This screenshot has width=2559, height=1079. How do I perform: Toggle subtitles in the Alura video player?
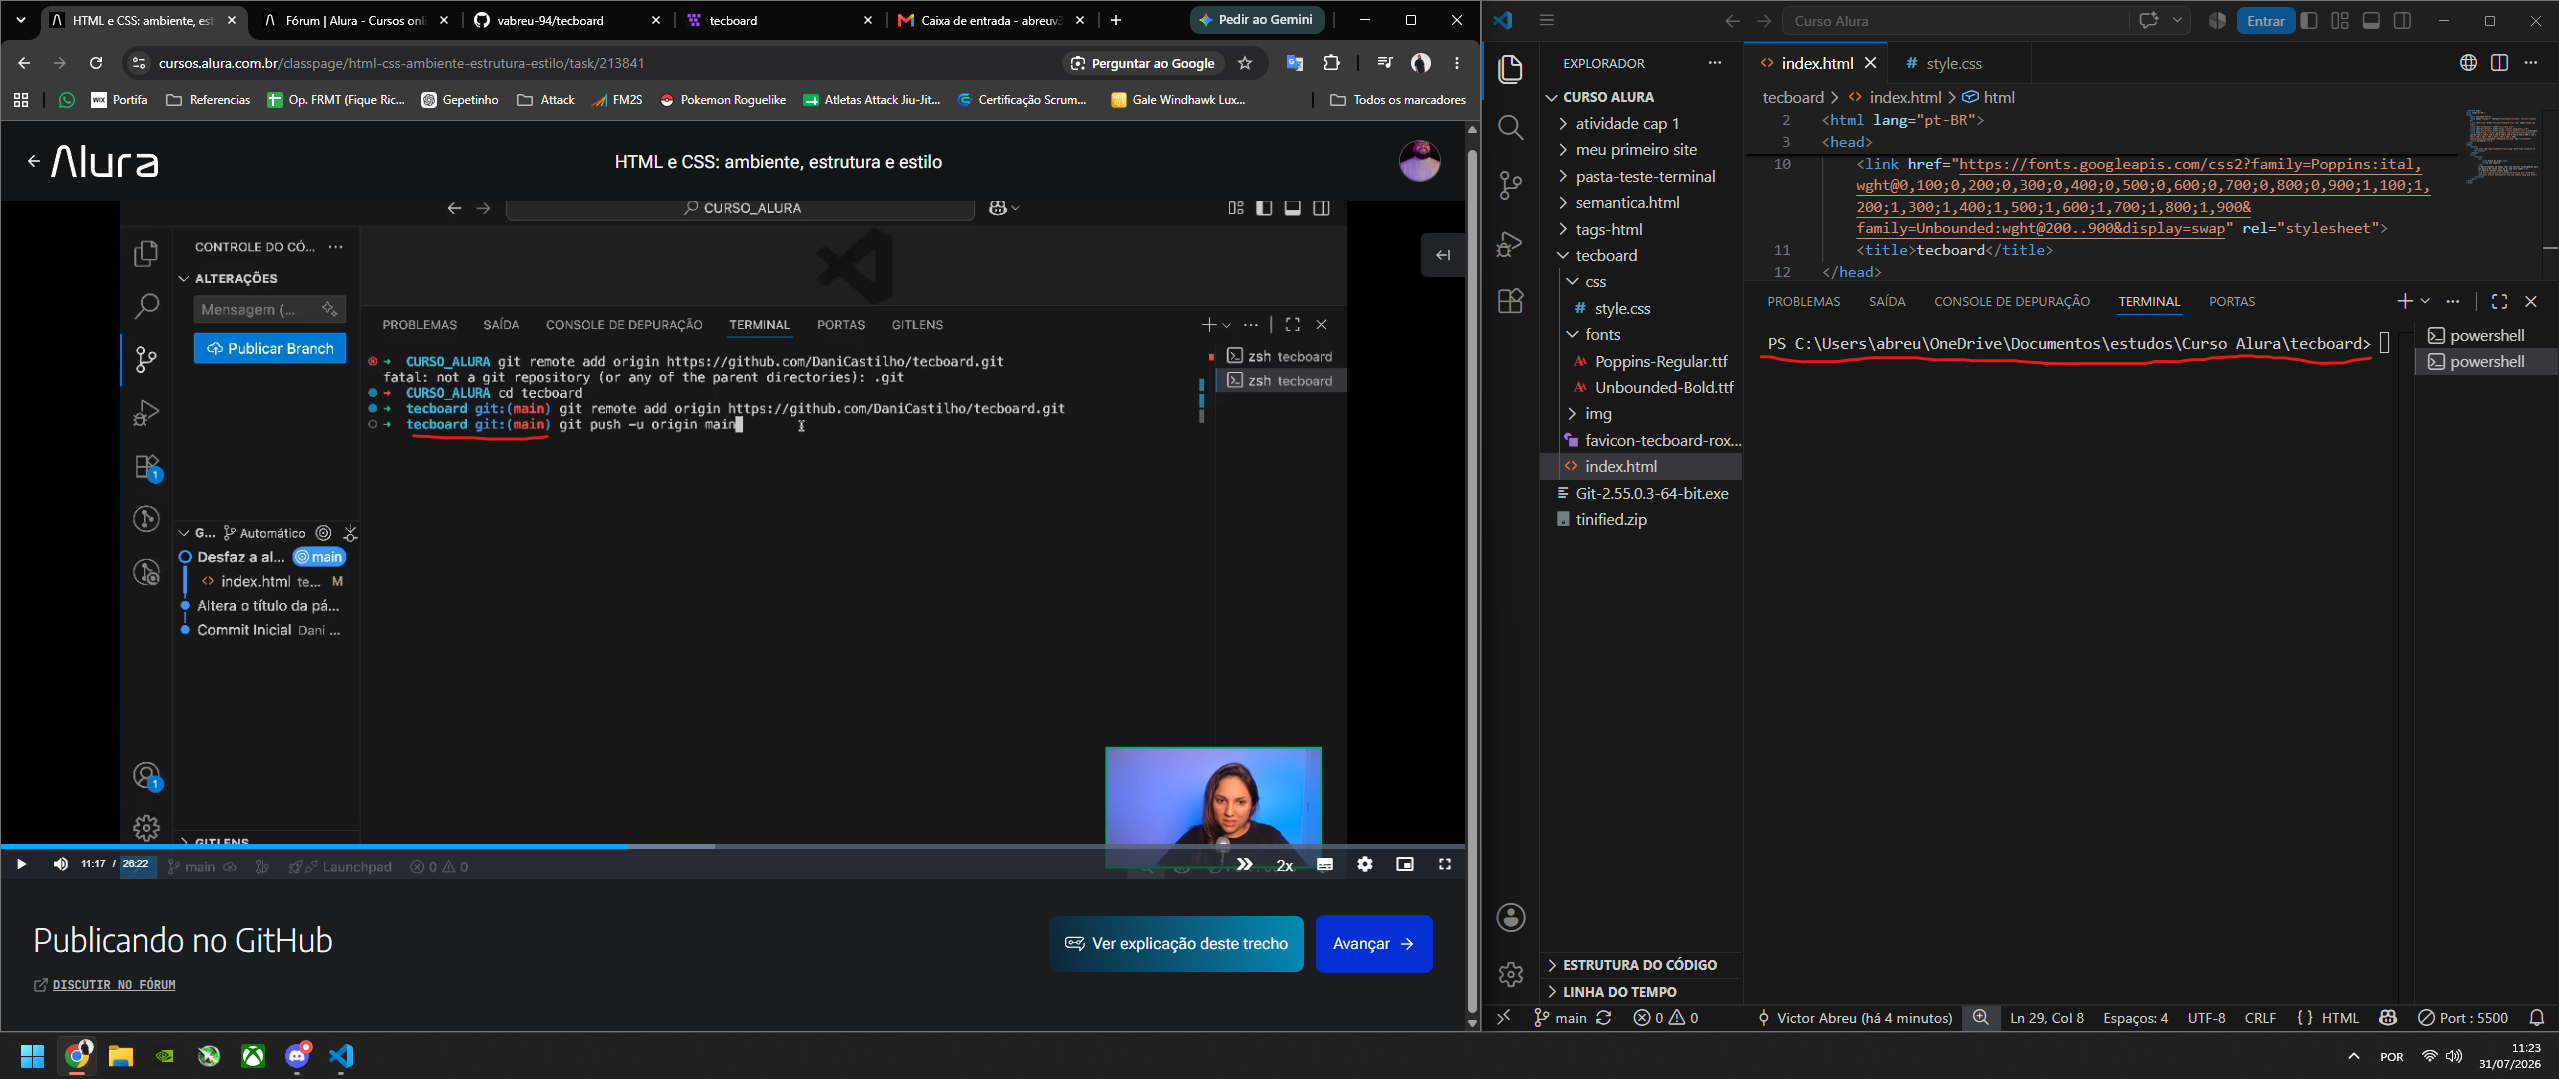point(1325,864)
